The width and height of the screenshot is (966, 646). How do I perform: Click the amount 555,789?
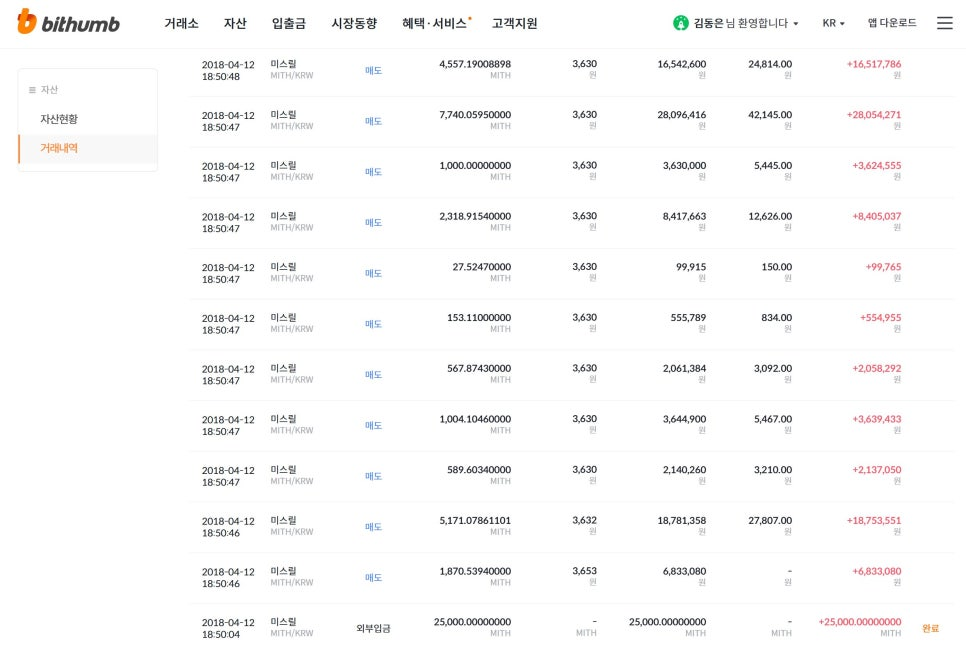pos(688,318)
